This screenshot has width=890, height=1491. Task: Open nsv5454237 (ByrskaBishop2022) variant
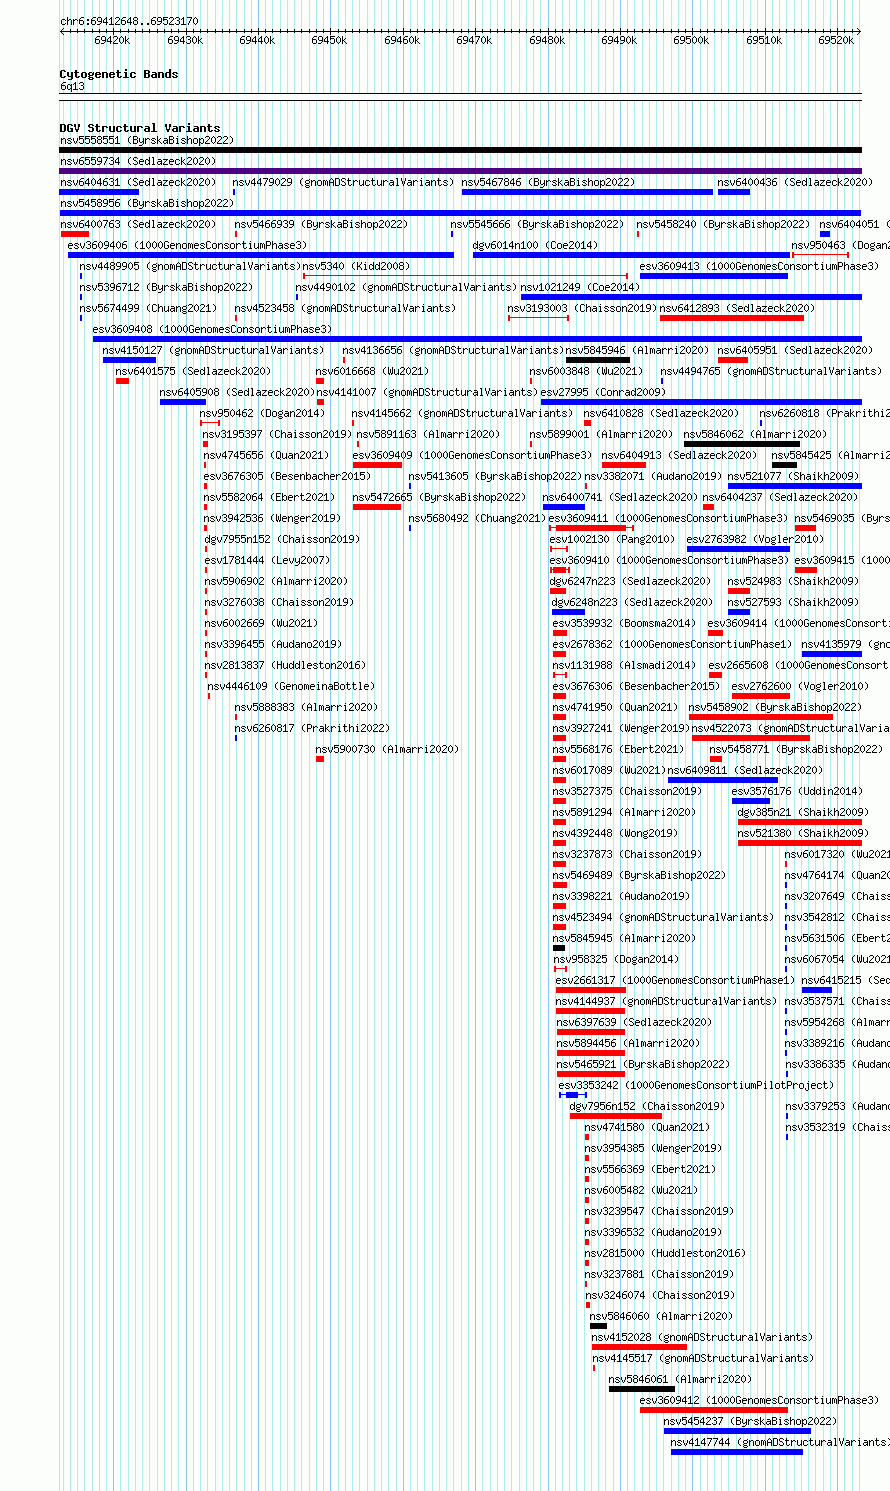(750, 1422)
